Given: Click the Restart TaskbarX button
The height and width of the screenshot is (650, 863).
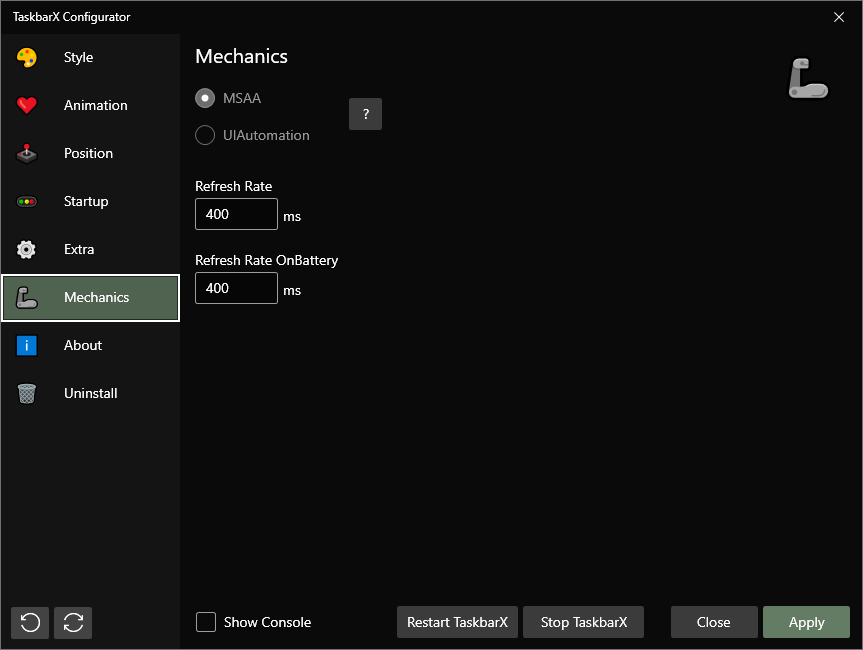Looking at the screenshot, I should tap(457, 621).
